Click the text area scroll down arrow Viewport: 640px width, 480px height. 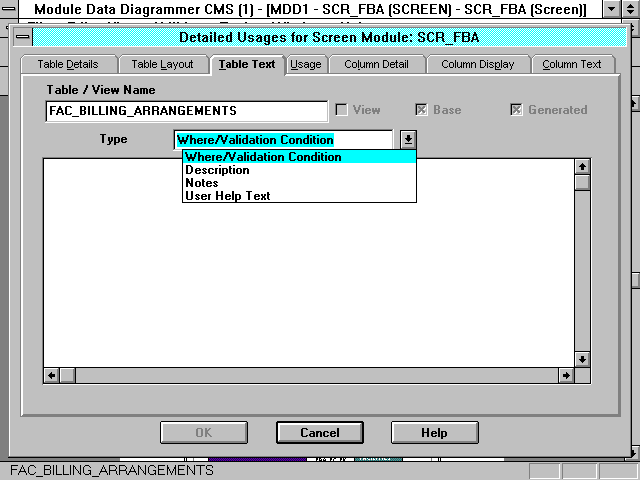coord(582,359)
